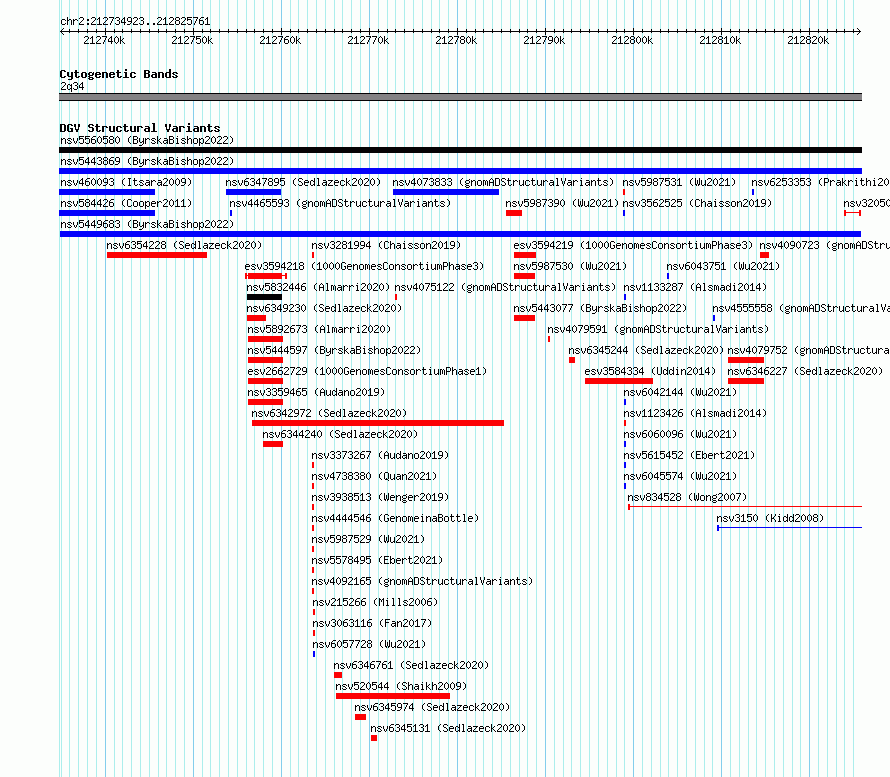890x777 pixels.
Task: Click nsv4073833 gnomAD variant label
Action: point(503,182)
